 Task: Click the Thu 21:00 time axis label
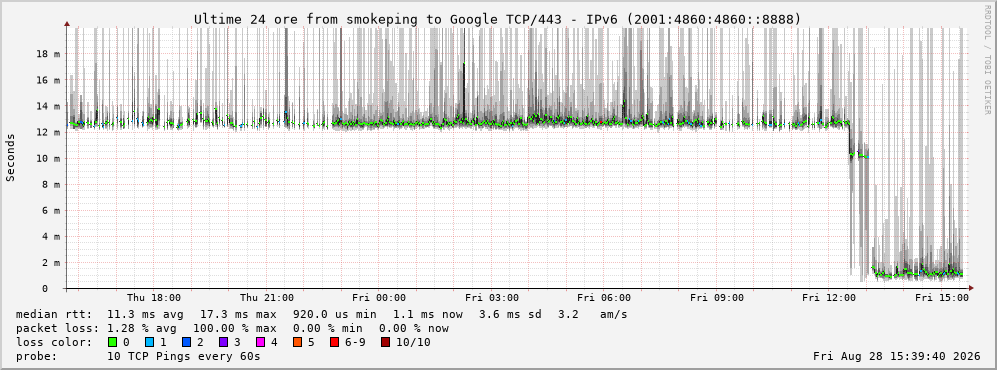tap(267, 298)
